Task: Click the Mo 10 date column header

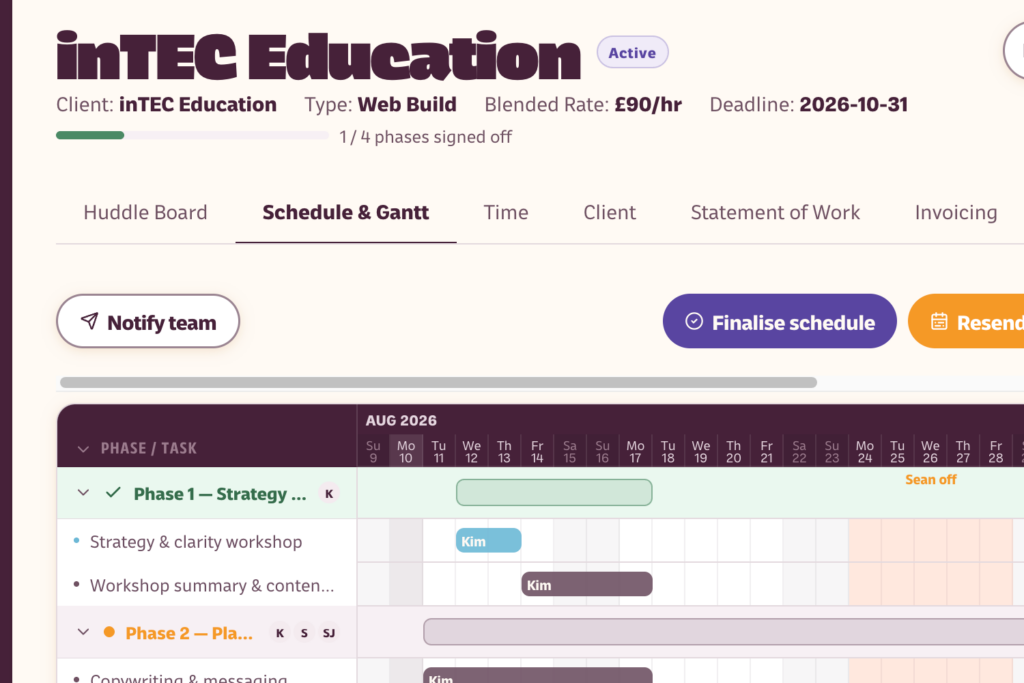Action: (406, 451)
